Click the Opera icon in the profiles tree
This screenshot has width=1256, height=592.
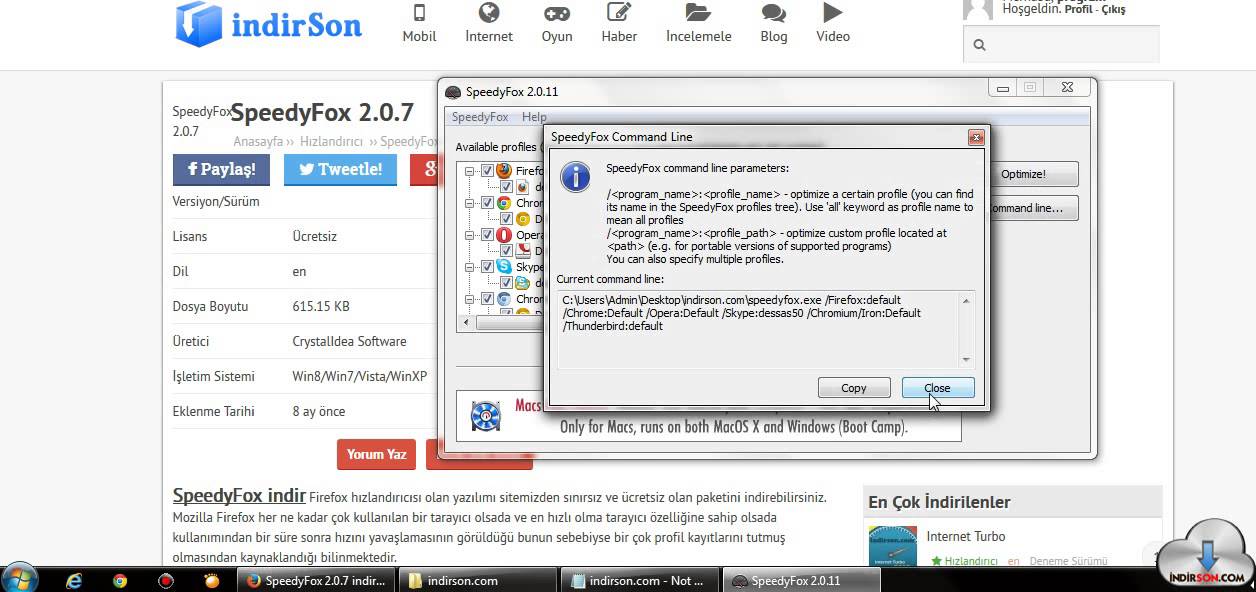pos(503,235)
